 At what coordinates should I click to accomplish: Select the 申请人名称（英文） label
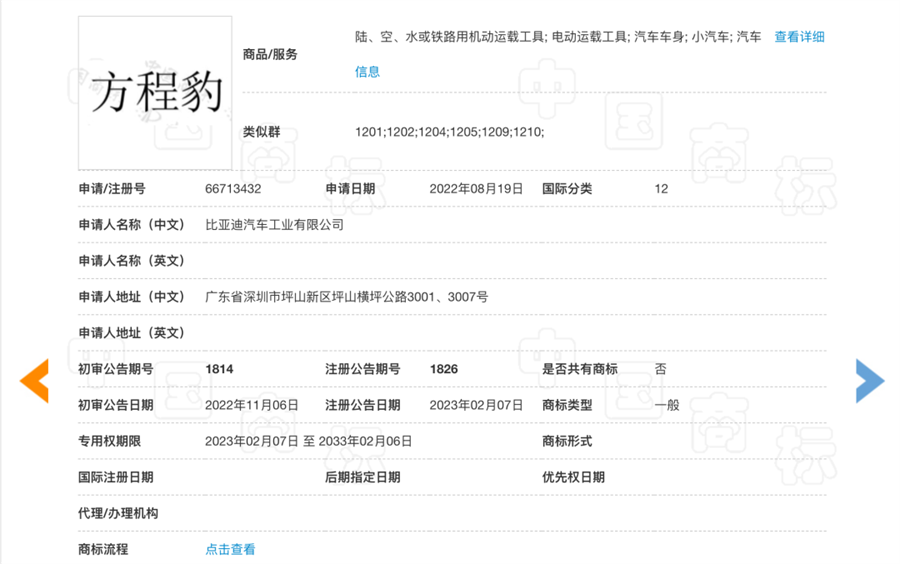[x=131, y=261]
